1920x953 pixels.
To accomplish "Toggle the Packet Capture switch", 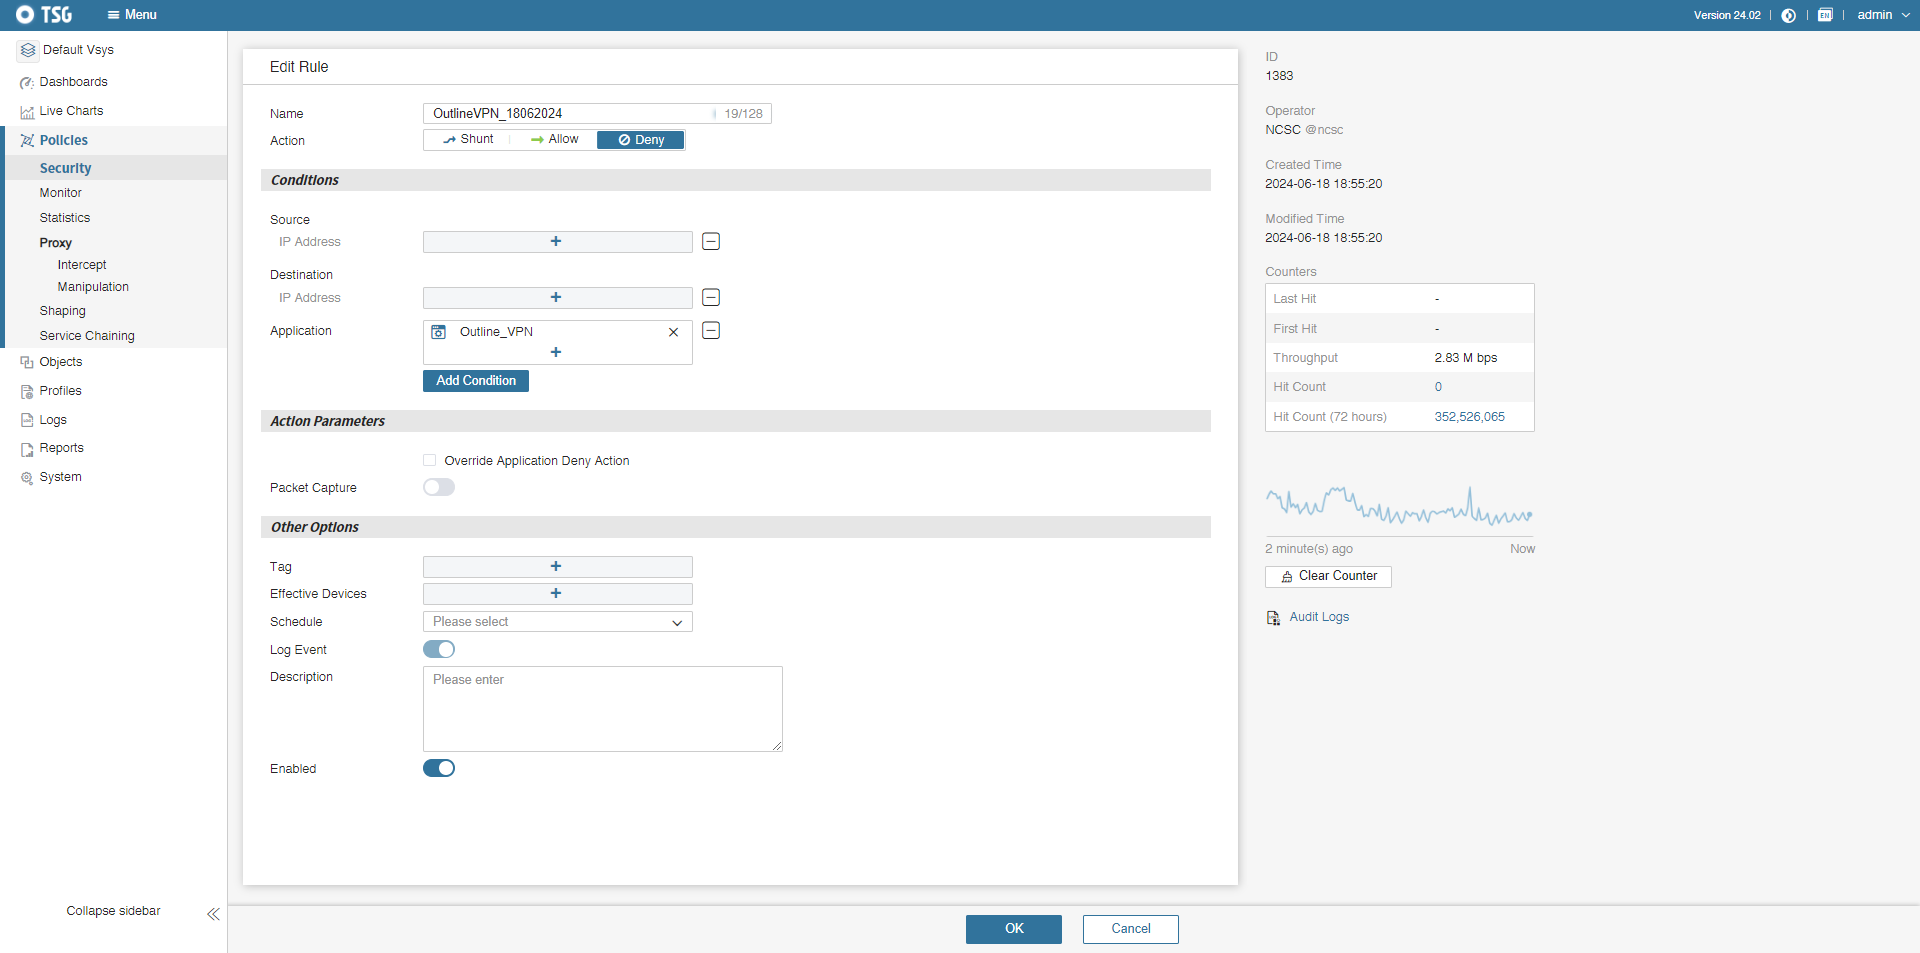I will [x=439, y=488].
